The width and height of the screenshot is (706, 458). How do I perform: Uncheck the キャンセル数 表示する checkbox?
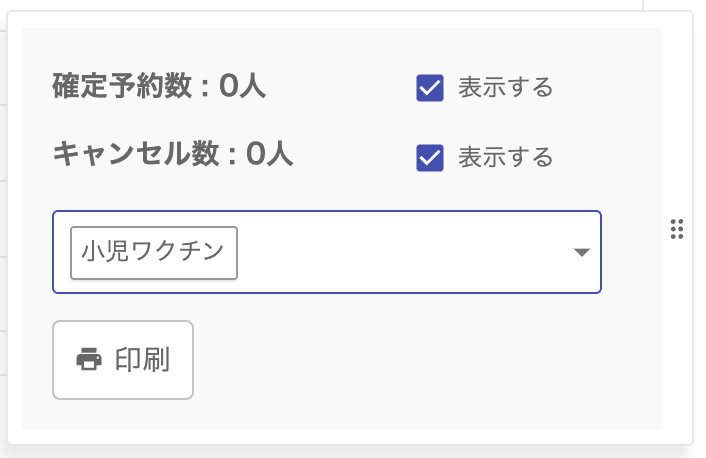click(430, 158)
